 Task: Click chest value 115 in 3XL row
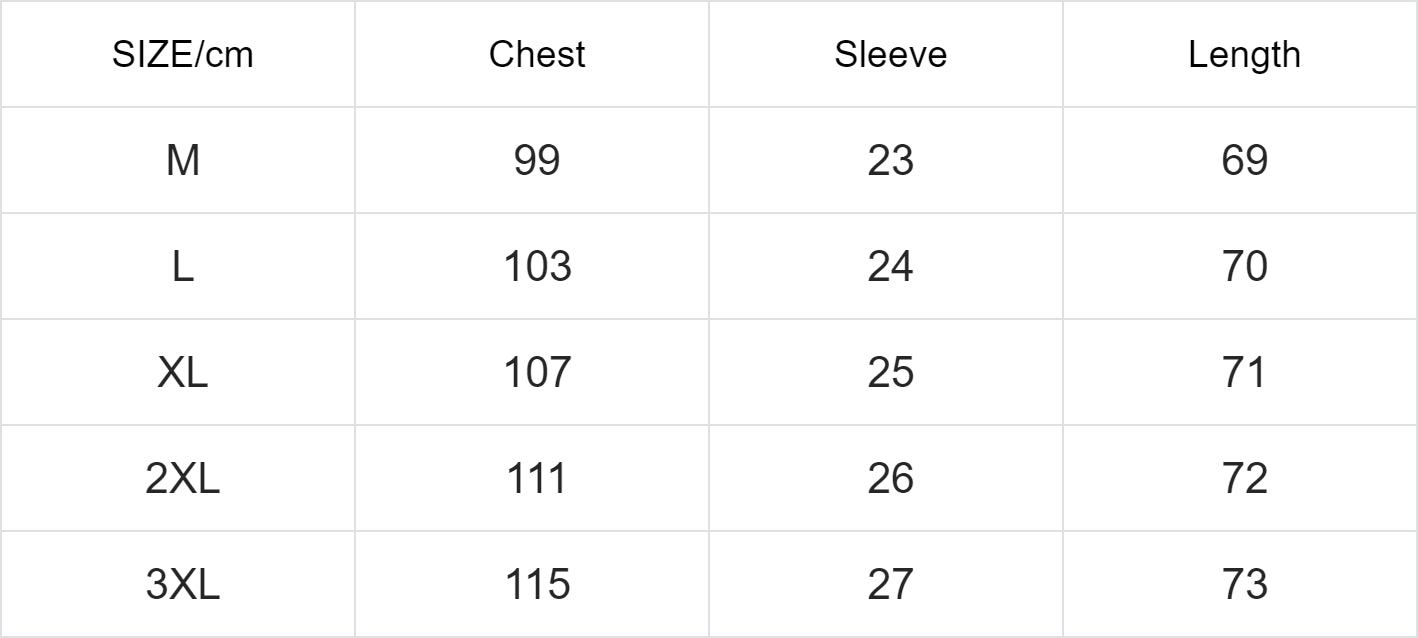coord(537,585)
